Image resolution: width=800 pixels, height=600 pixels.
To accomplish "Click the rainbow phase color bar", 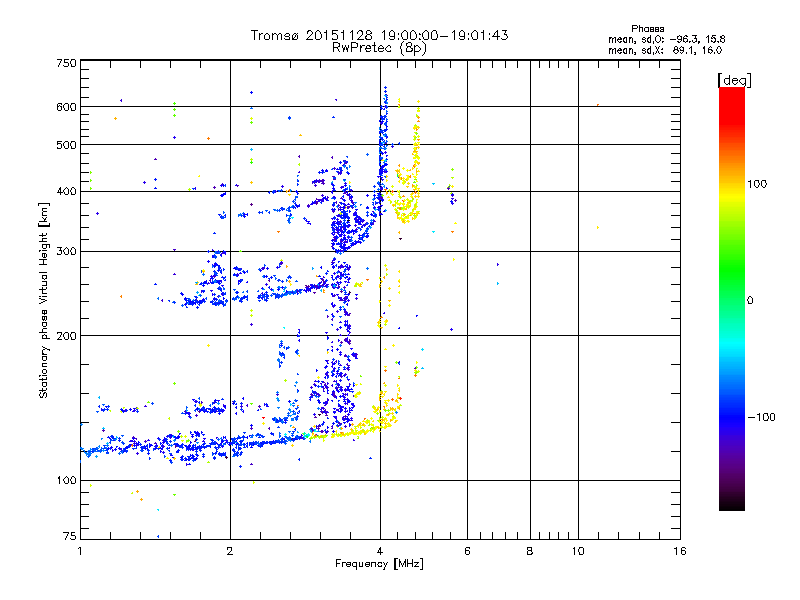I will pos(732,298).
